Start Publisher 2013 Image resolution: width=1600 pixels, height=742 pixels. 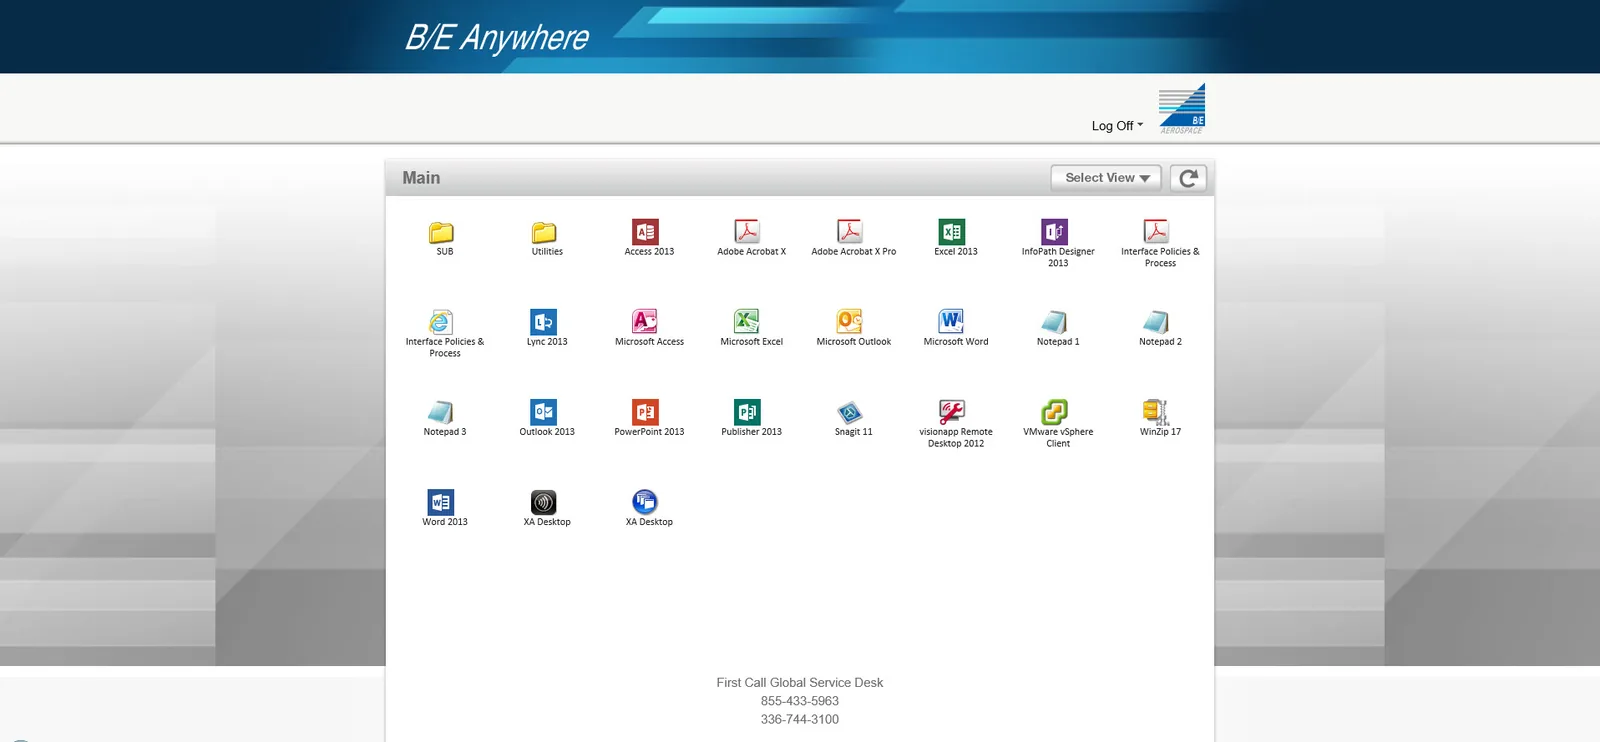point(748,412)
